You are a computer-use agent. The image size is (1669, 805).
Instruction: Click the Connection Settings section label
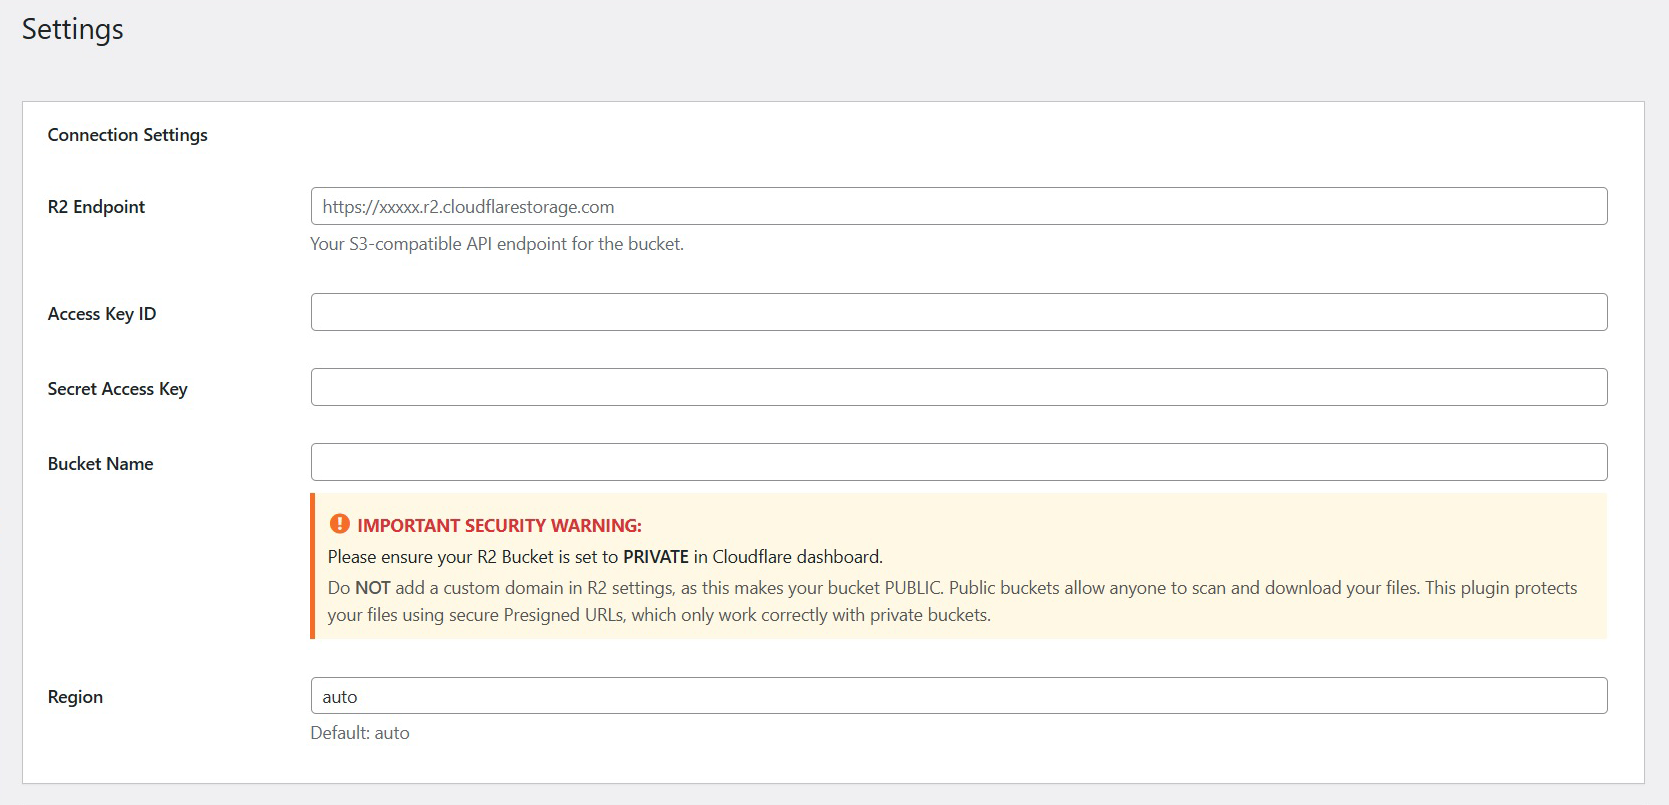127,134
